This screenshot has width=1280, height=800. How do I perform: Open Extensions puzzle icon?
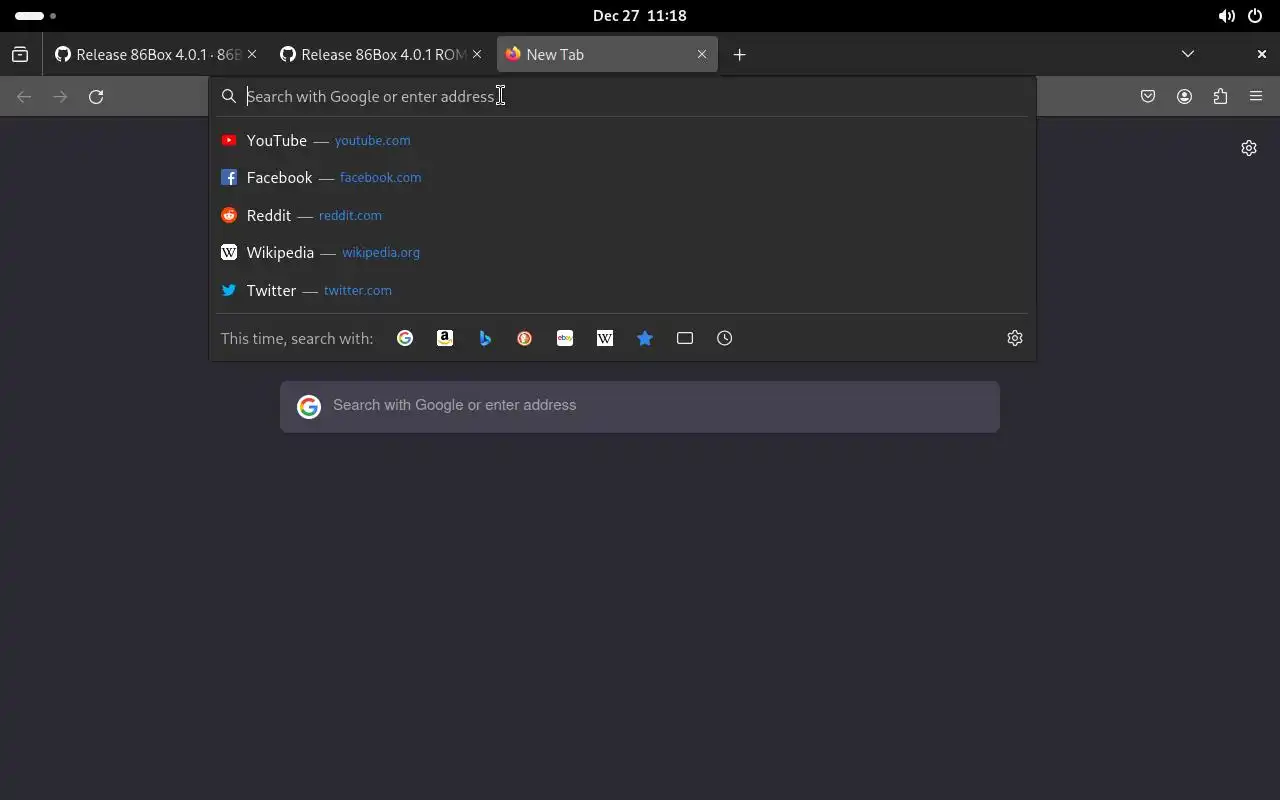point(1220,96)
